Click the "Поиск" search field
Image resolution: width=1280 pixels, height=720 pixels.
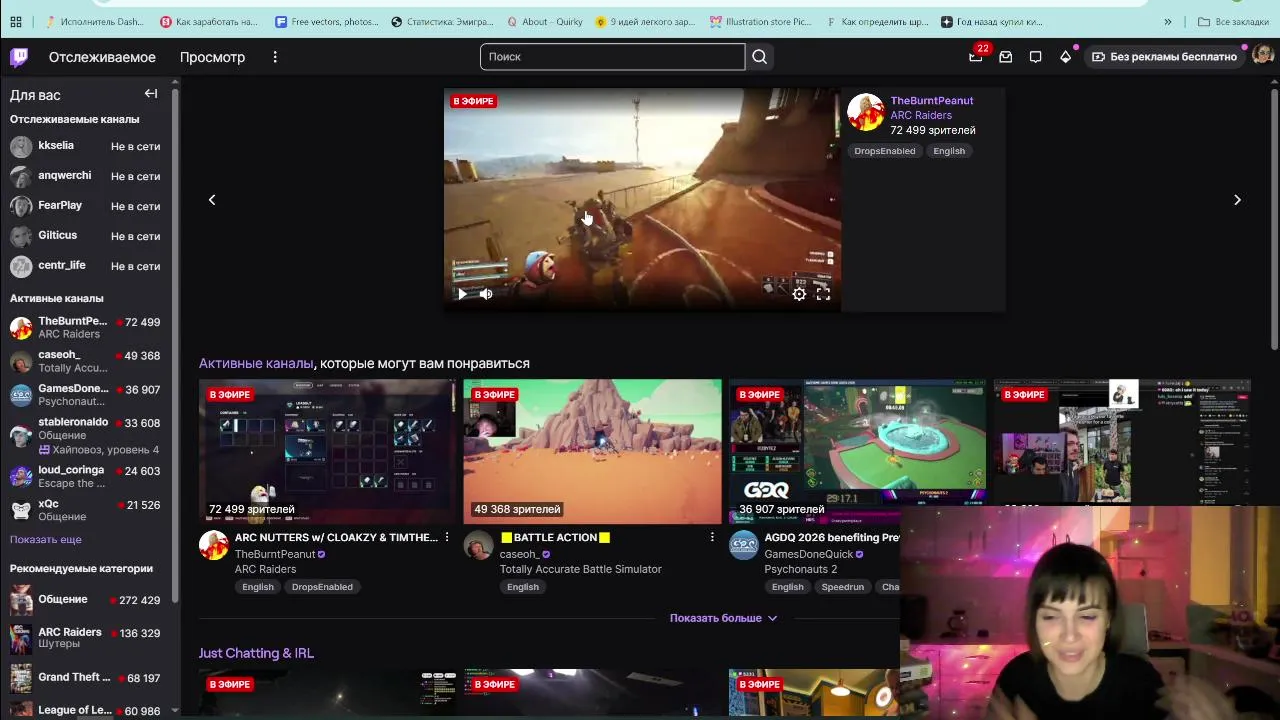pos(612,57)
